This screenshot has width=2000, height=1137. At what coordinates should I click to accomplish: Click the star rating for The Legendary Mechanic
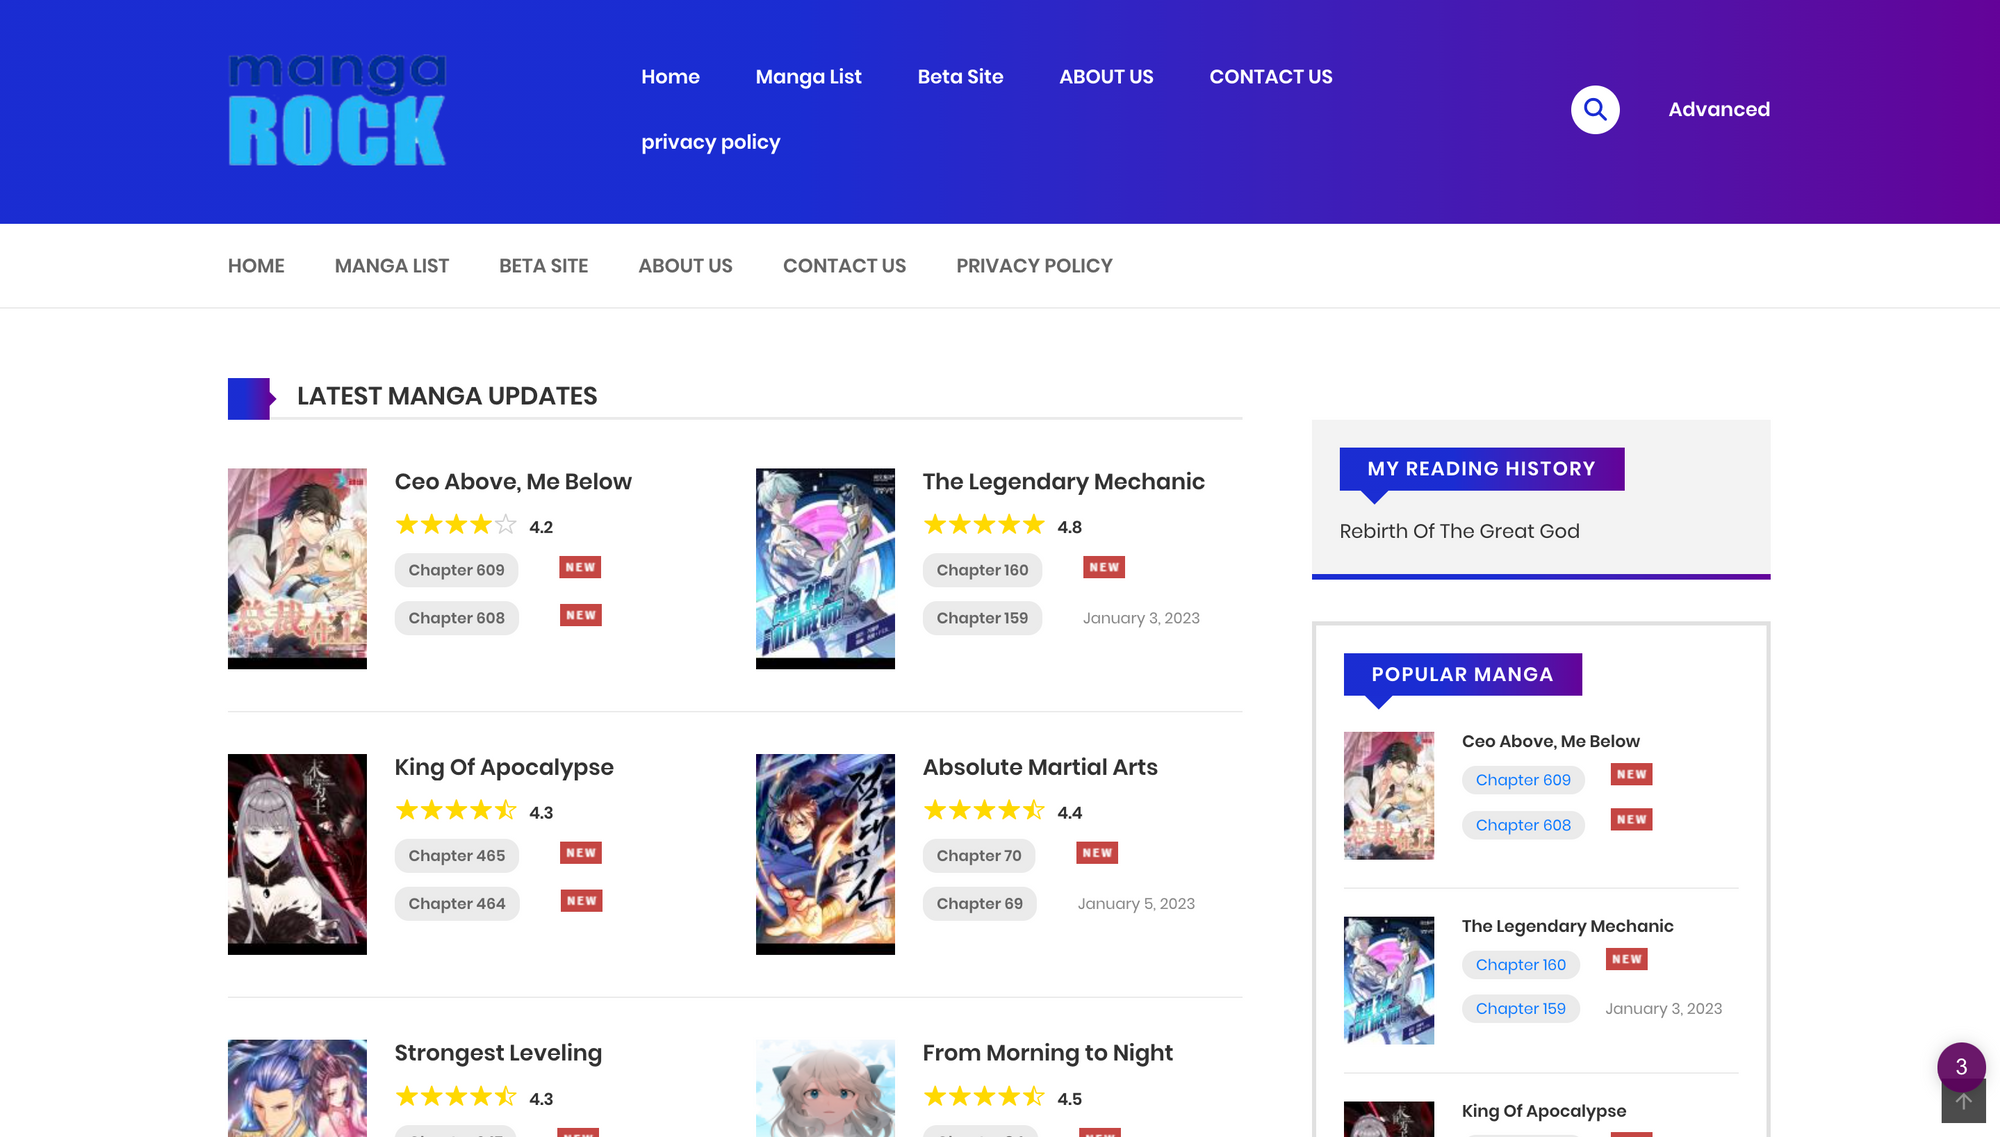click(x=984, y=525)
